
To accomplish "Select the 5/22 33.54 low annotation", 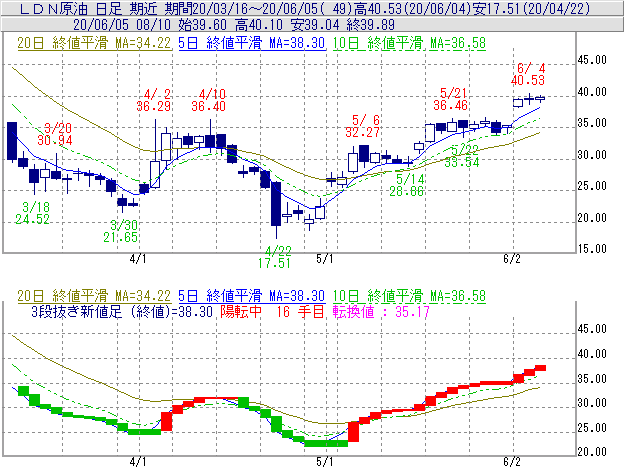I will [x=462, y=156].
